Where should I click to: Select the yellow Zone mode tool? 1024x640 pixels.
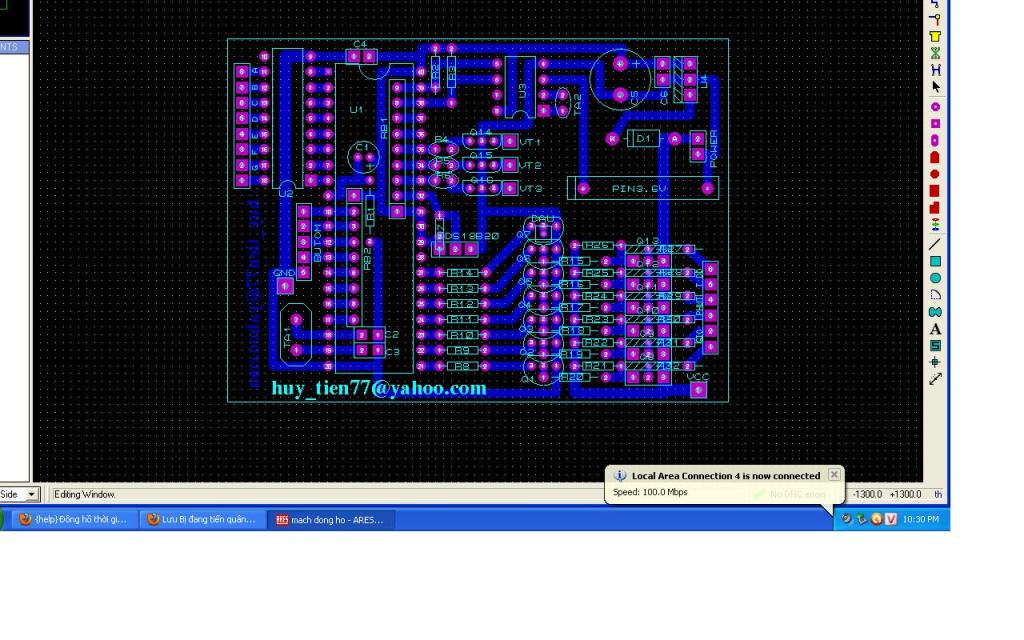coord(935,36)
